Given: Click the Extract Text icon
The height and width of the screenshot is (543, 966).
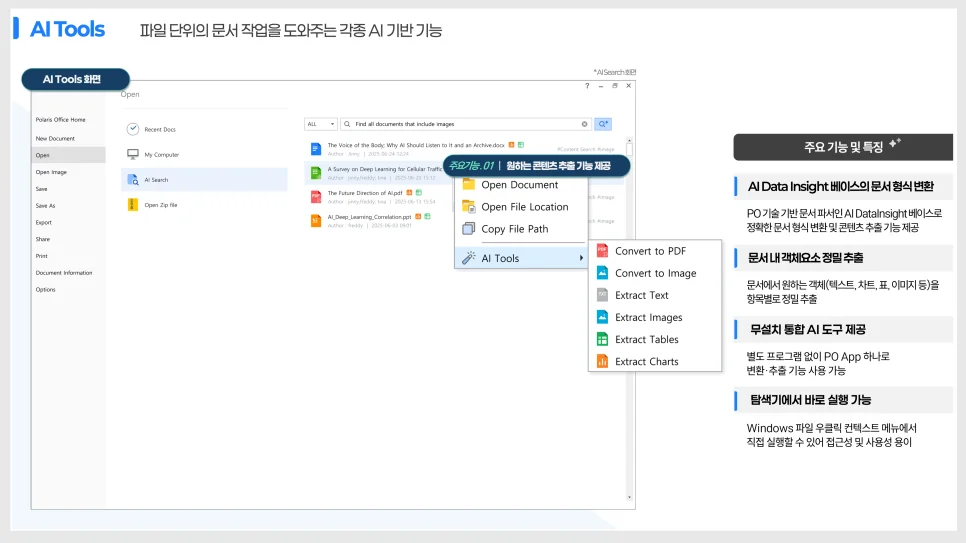Looking at the screenshot, I should (603, 295).
